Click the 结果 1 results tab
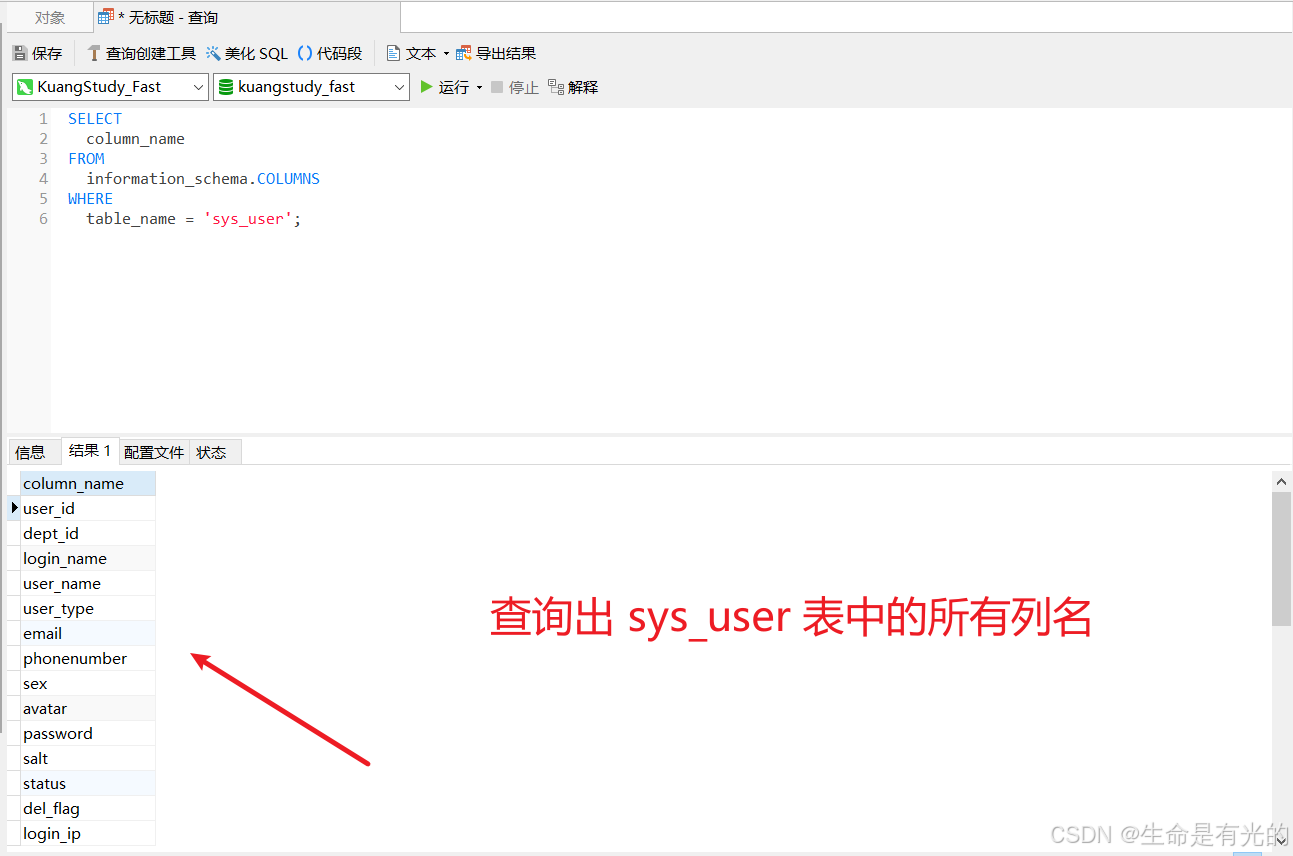This screenshot has width=1293, height=856. click(89, 451)
